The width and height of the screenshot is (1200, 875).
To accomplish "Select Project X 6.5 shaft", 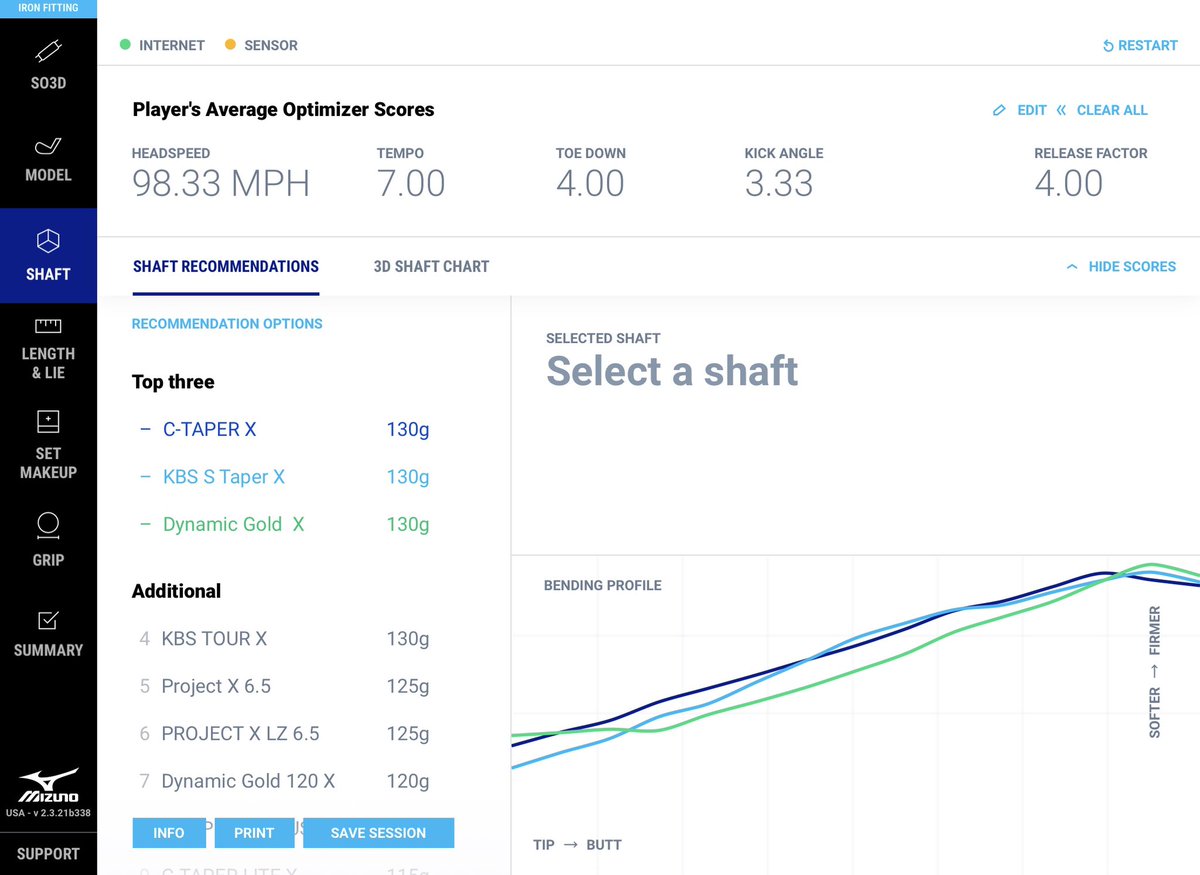I will click(216, 686).
